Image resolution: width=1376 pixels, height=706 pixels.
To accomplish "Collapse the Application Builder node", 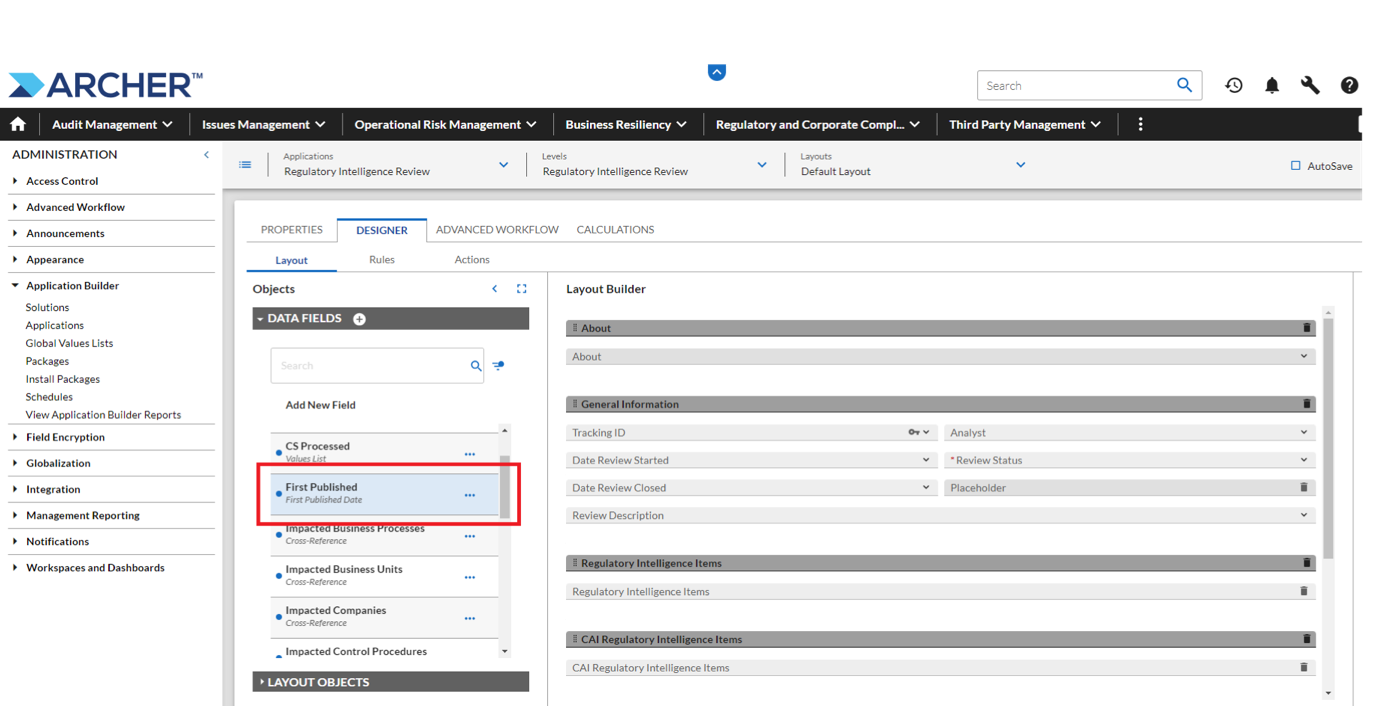I will coord(15,285).
